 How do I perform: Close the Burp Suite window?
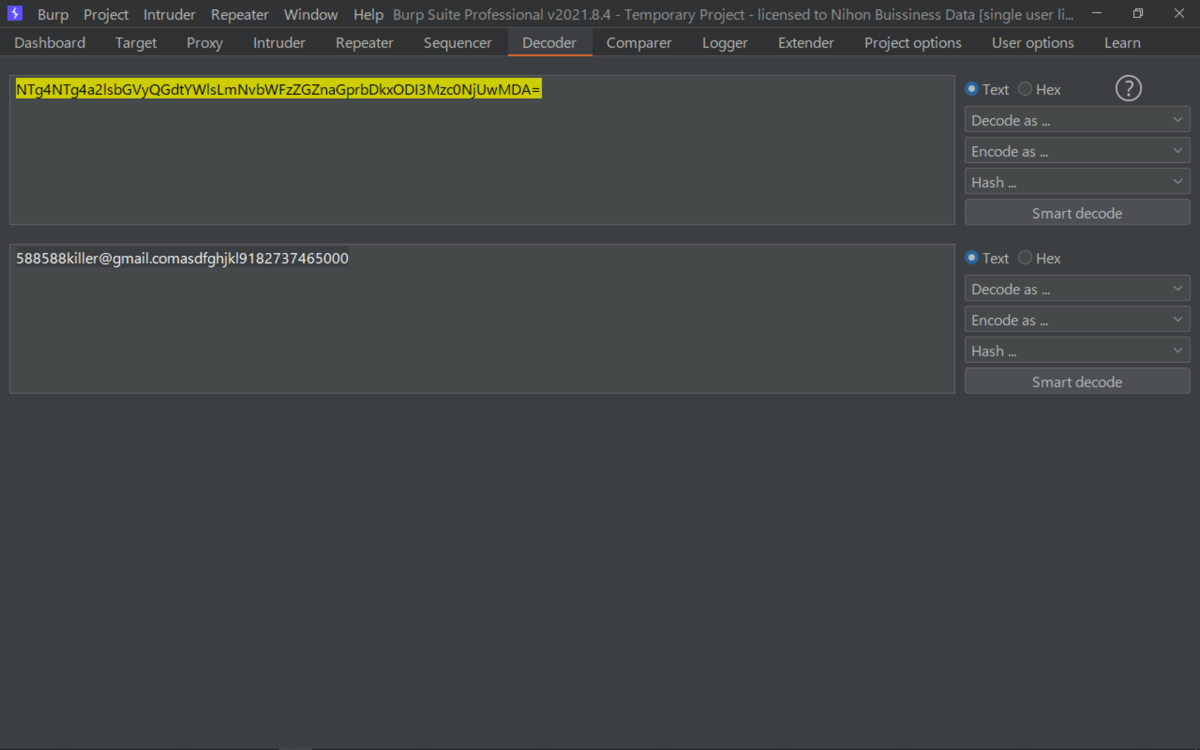pos(1178,14)
